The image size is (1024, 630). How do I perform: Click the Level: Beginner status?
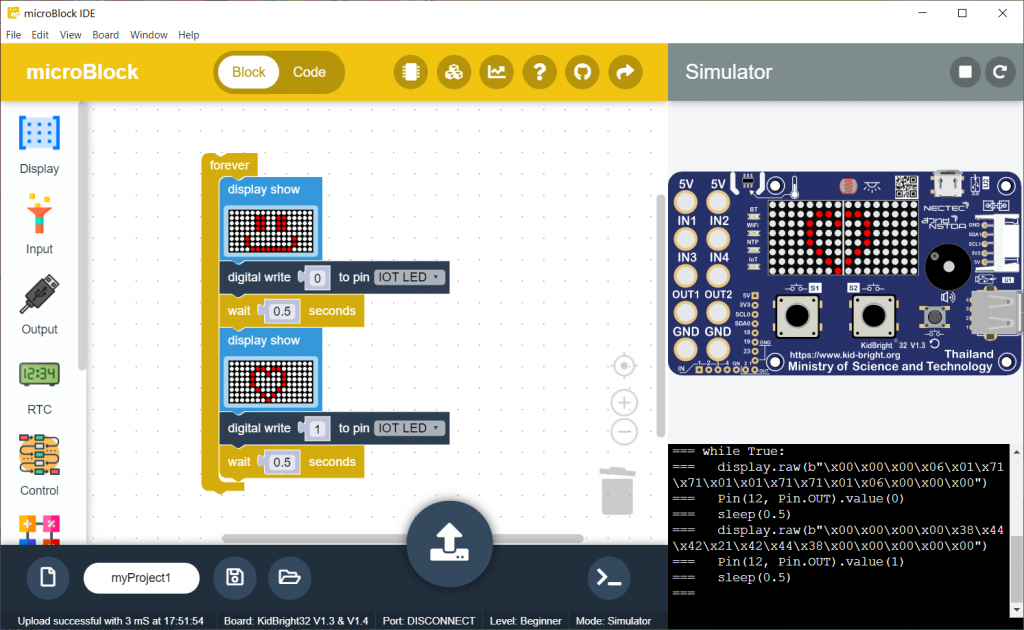click(x=526, y=621)
